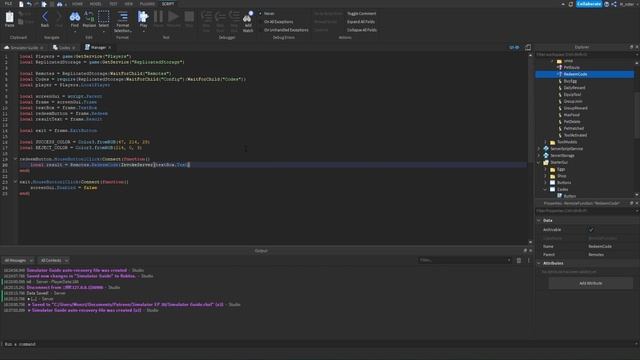Close the Manager script tab
This screenshot has height=360, width=640.
(x=109, y=48)
